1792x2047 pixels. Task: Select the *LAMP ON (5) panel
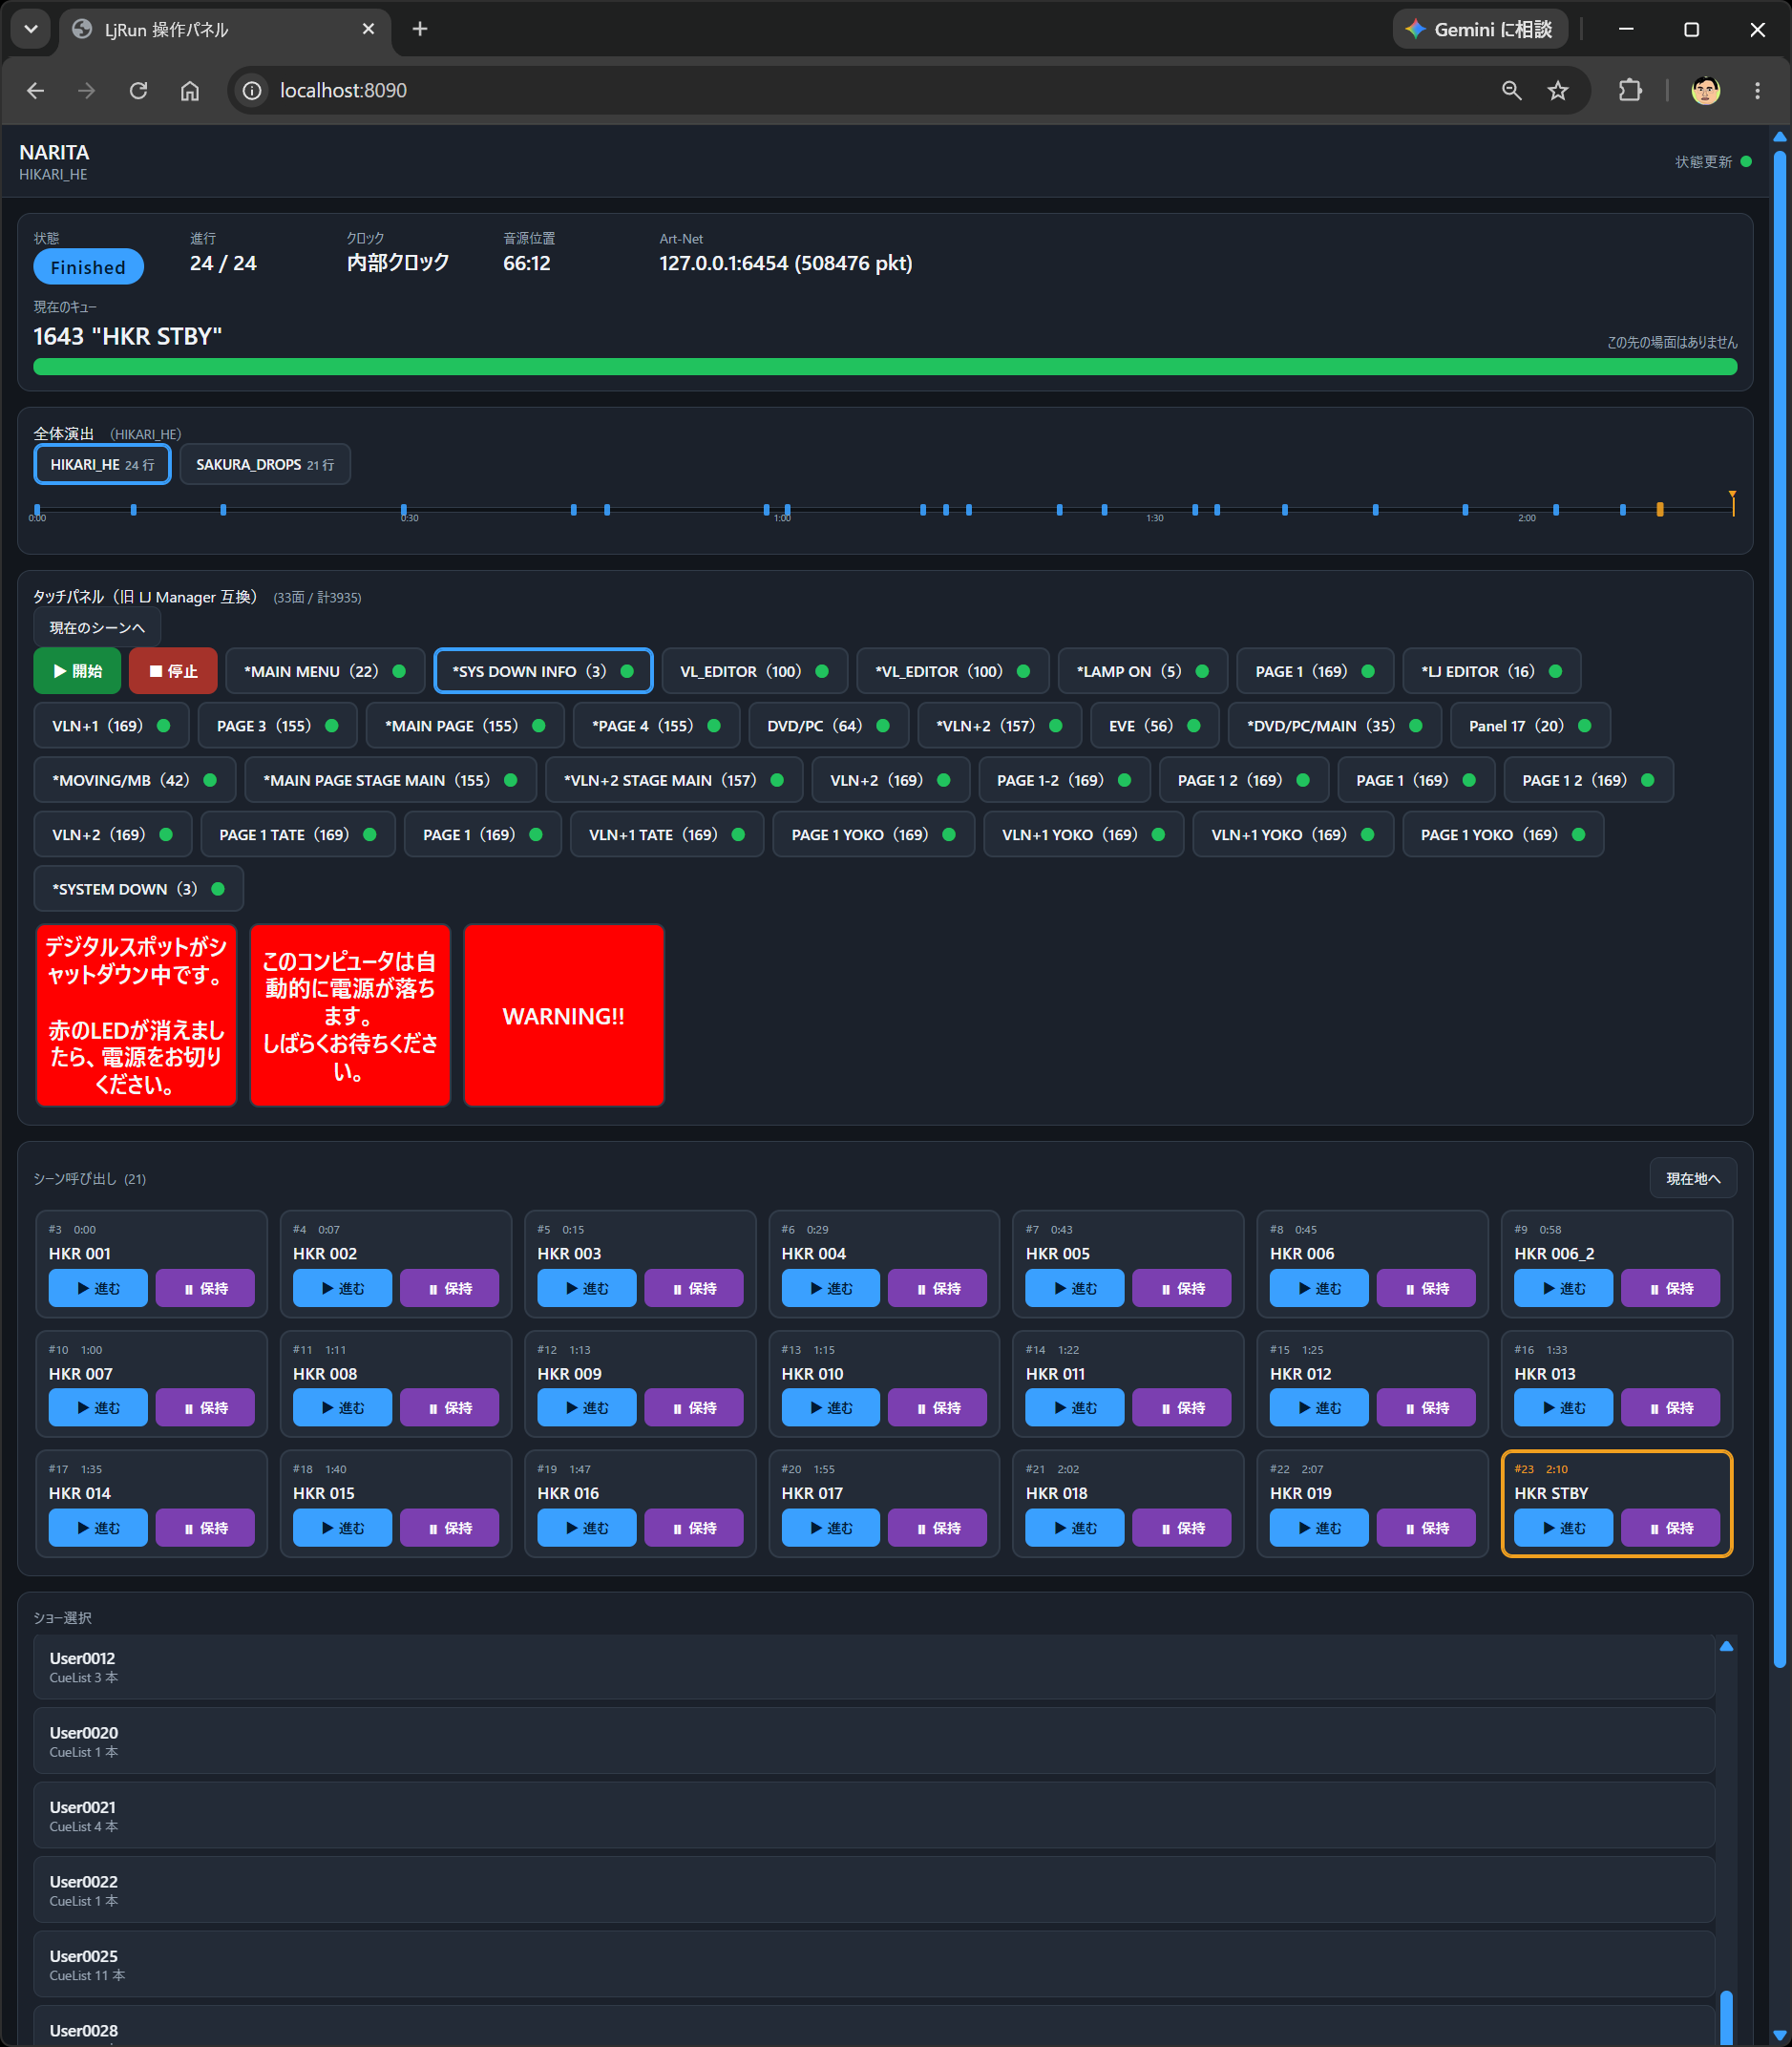click(x=1142, y=671)
